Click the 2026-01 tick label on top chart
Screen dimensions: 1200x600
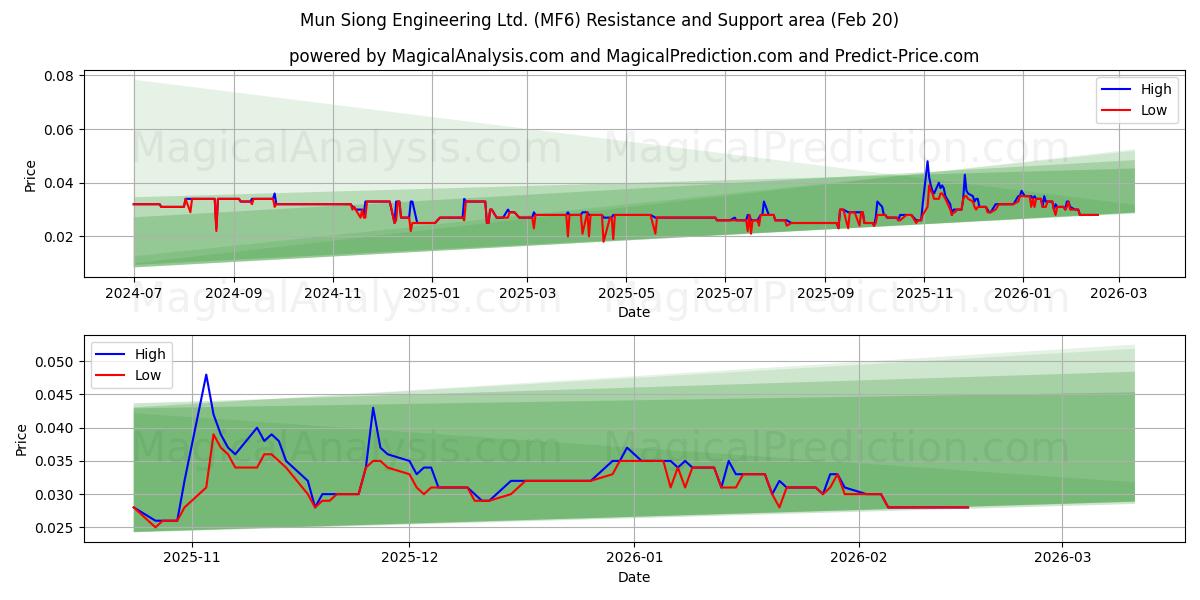pyautogui.click(x=1022, y=293)
